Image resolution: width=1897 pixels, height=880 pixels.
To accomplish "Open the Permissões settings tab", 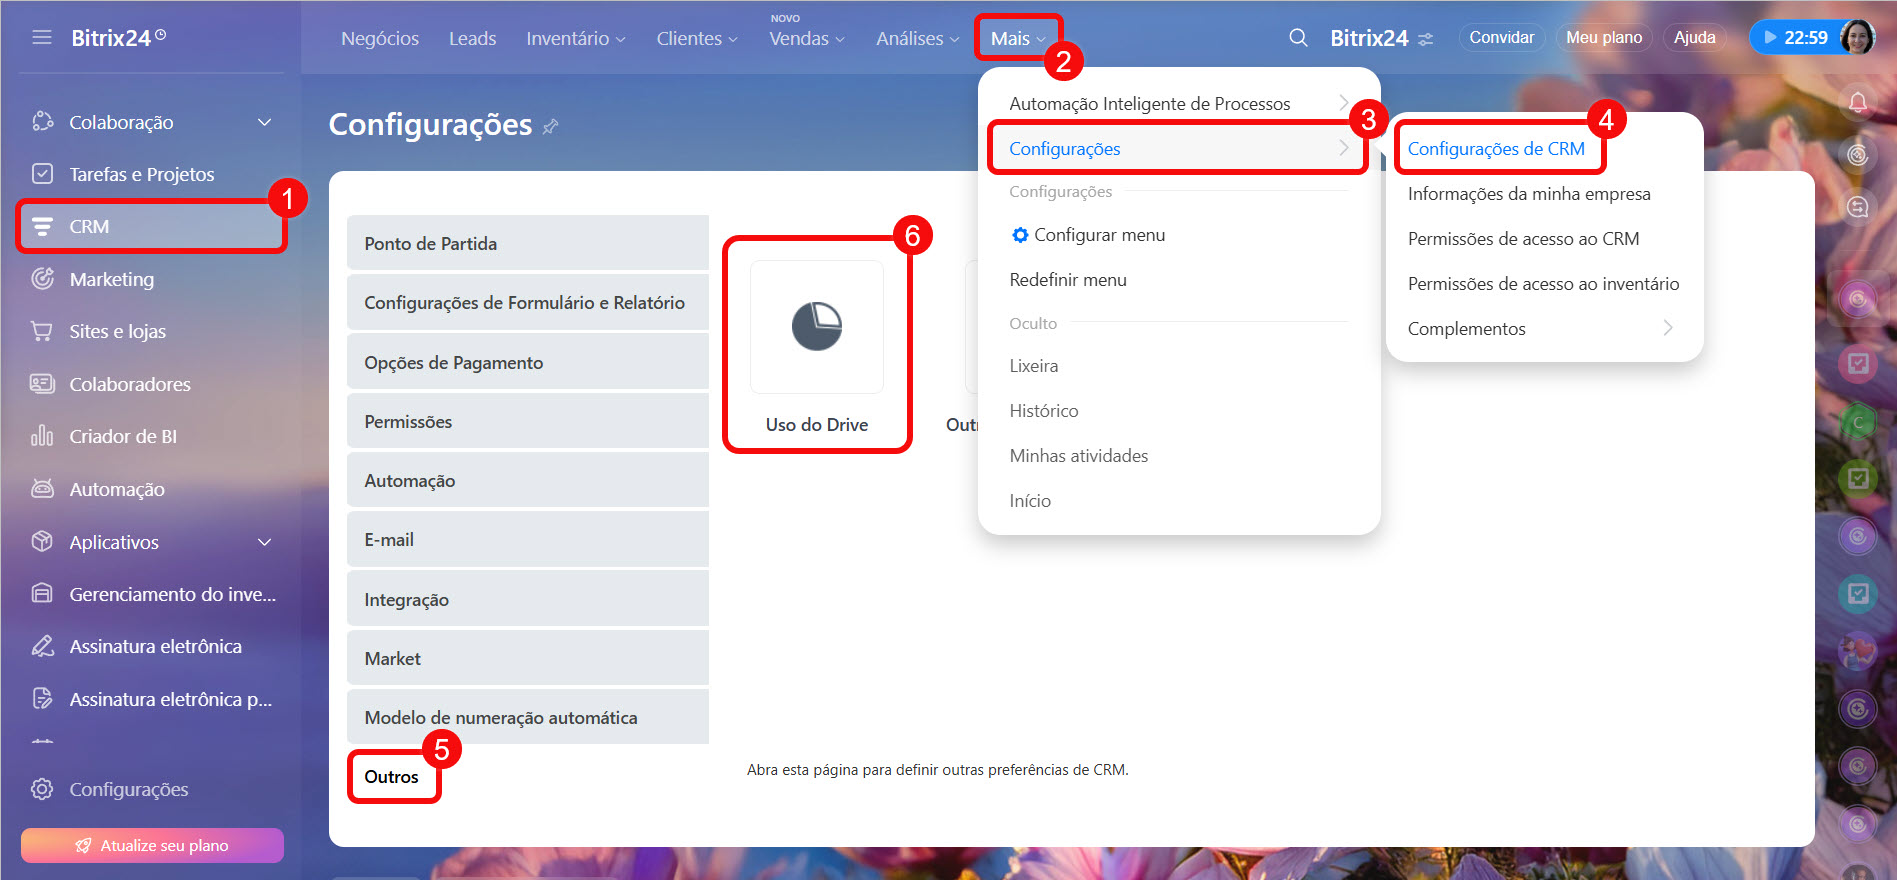I will (527, 422).
